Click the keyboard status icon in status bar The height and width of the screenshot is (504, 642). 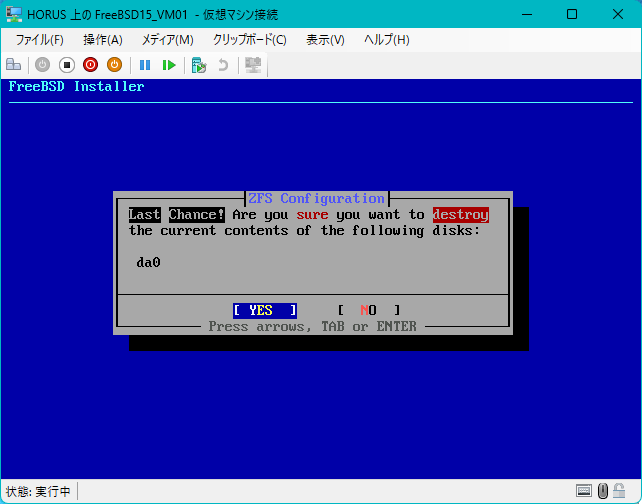click(583, 490)
